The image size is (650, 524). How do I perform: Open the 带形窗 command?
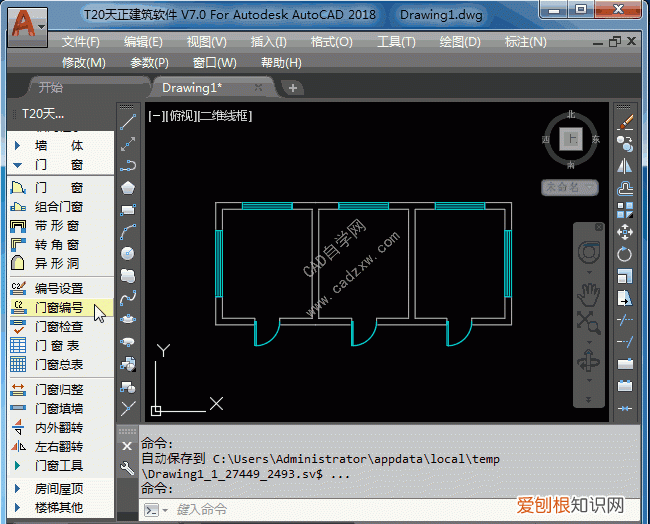point(61,226)
